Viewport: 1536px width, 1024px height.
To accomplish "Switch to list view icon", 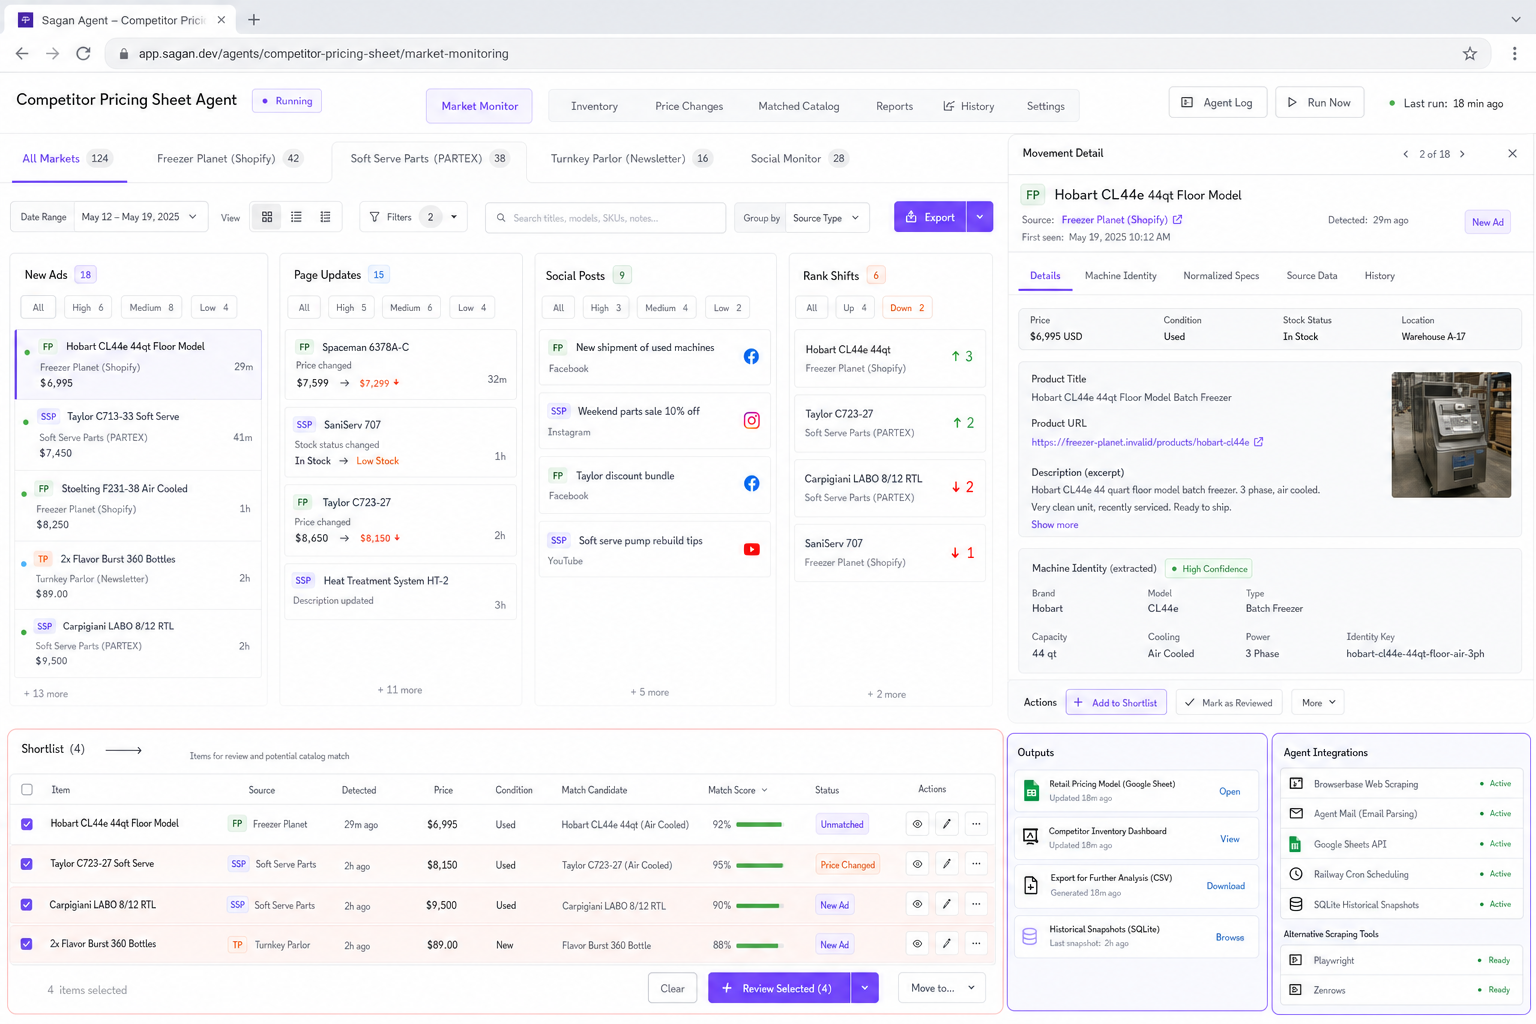I will pyautogui.click(x=296, y=217).
